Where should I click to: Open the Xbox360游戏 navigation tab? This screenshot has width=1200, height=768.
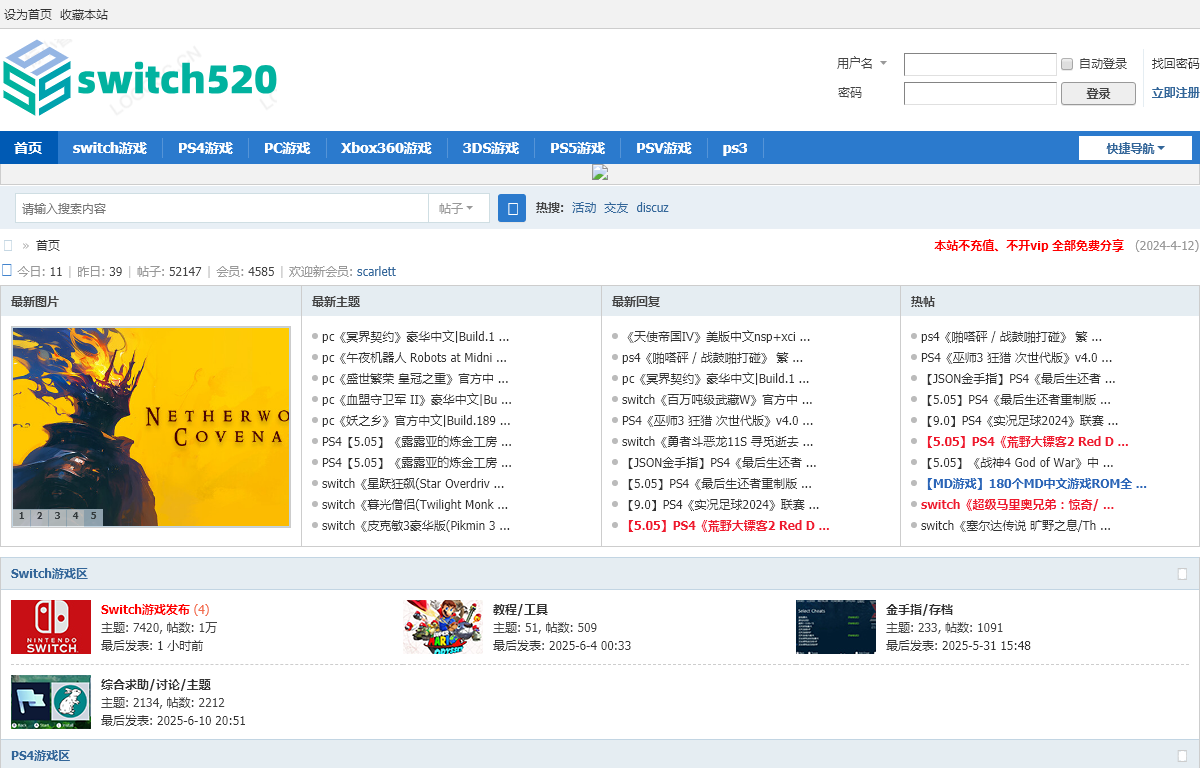pyautogui.click(x=386, y=148)
